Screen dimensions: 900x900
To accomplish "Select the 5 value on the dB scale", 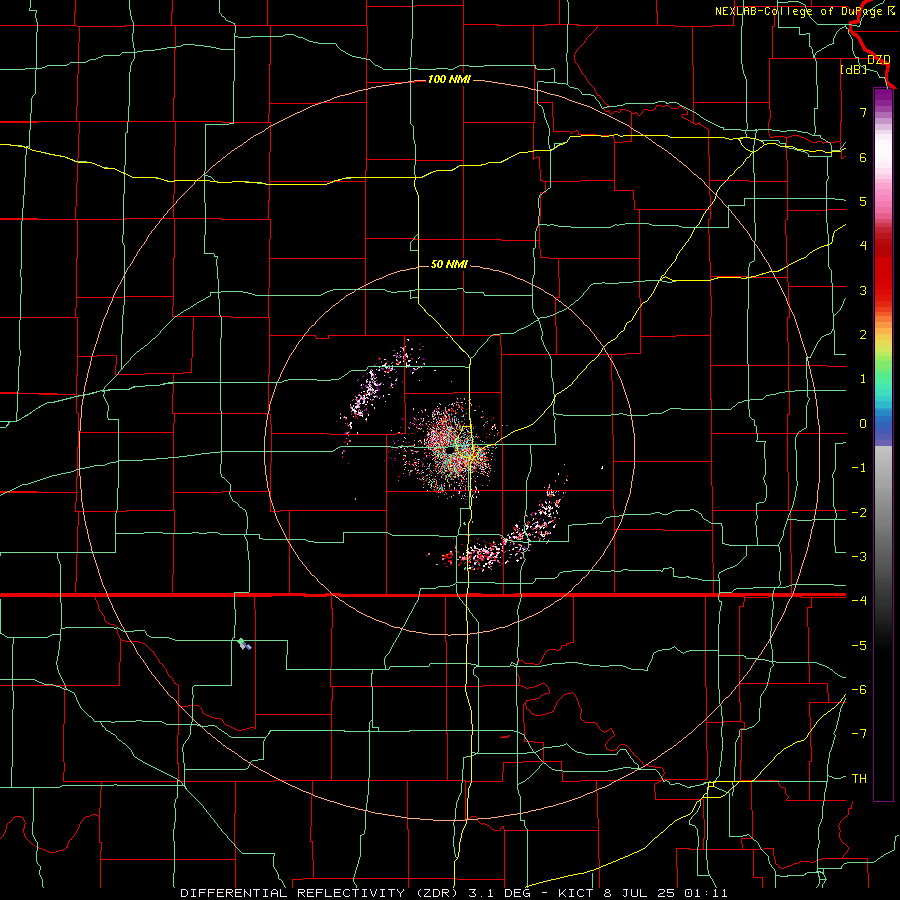I will [863, 201].
